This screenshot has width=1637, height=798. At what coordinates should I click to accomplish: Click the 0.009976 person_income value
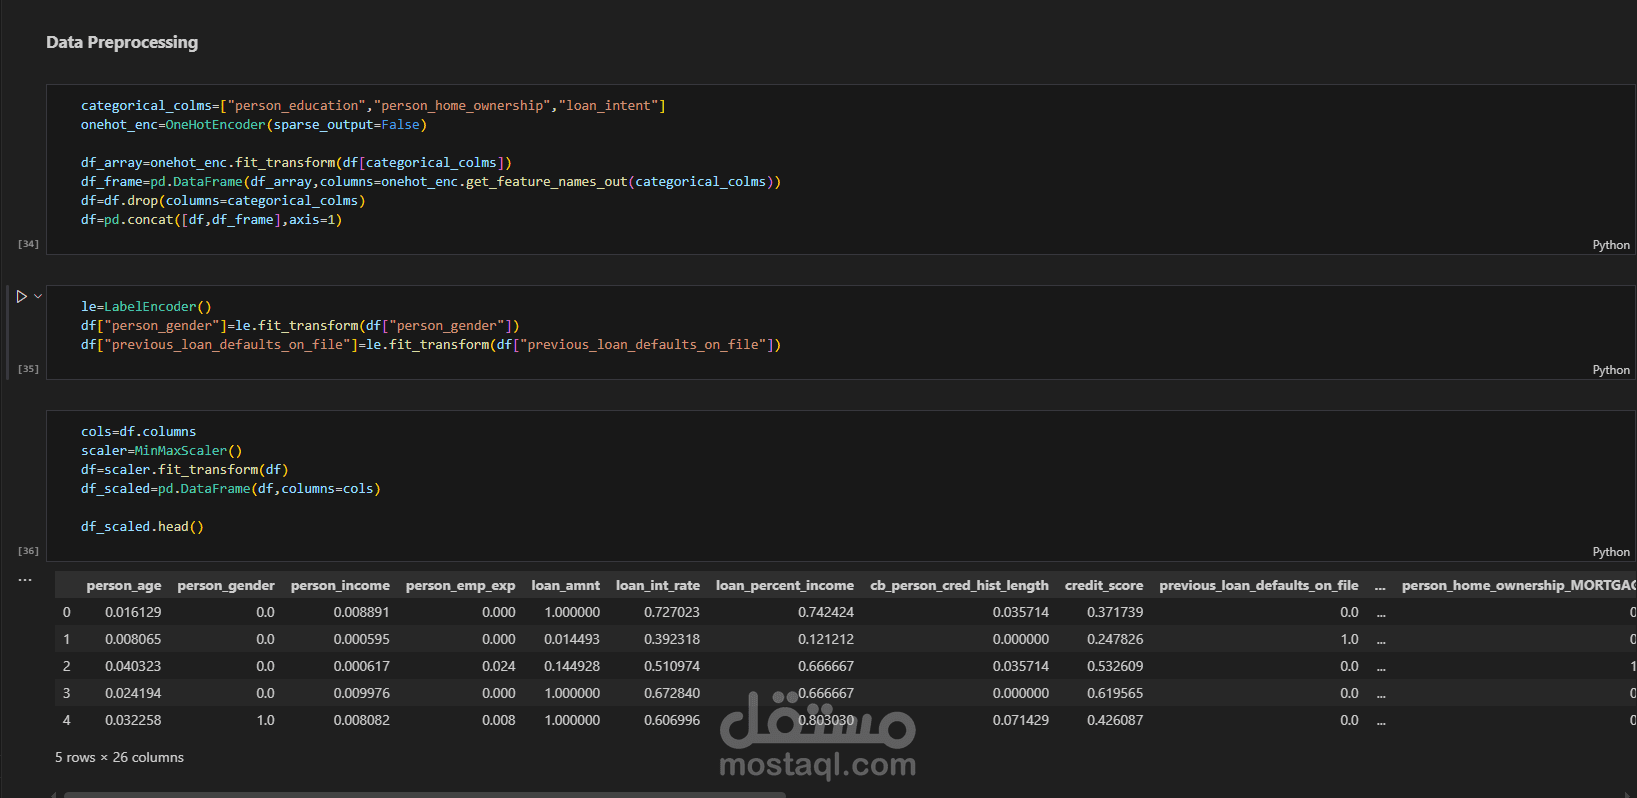click(x=362, y=693)
